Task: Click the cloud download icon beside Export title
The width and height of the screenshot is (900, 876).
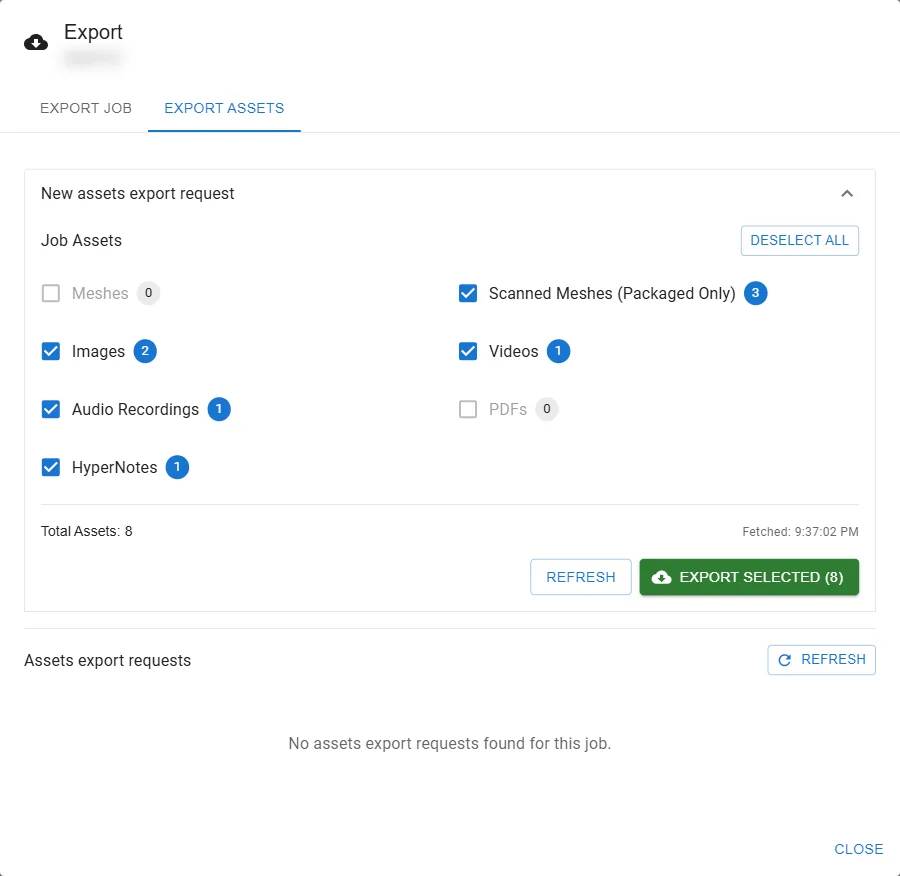Action: tap(36, 42)
